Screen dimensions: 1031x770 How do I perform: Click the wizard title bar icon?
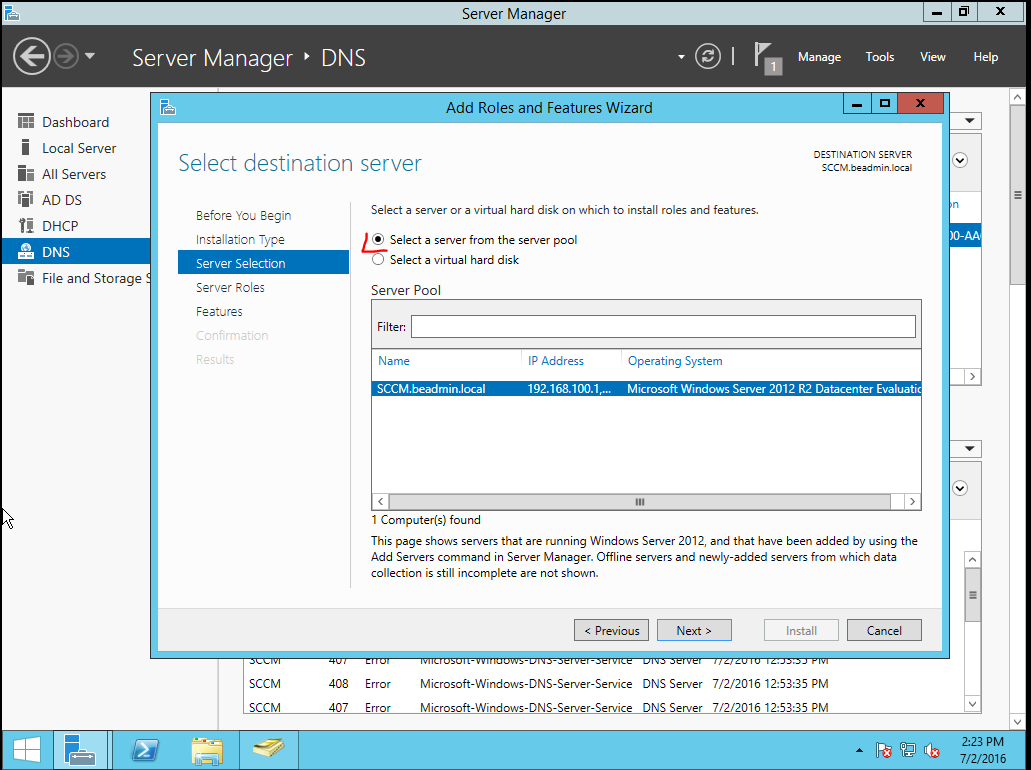tap(168, 107)
